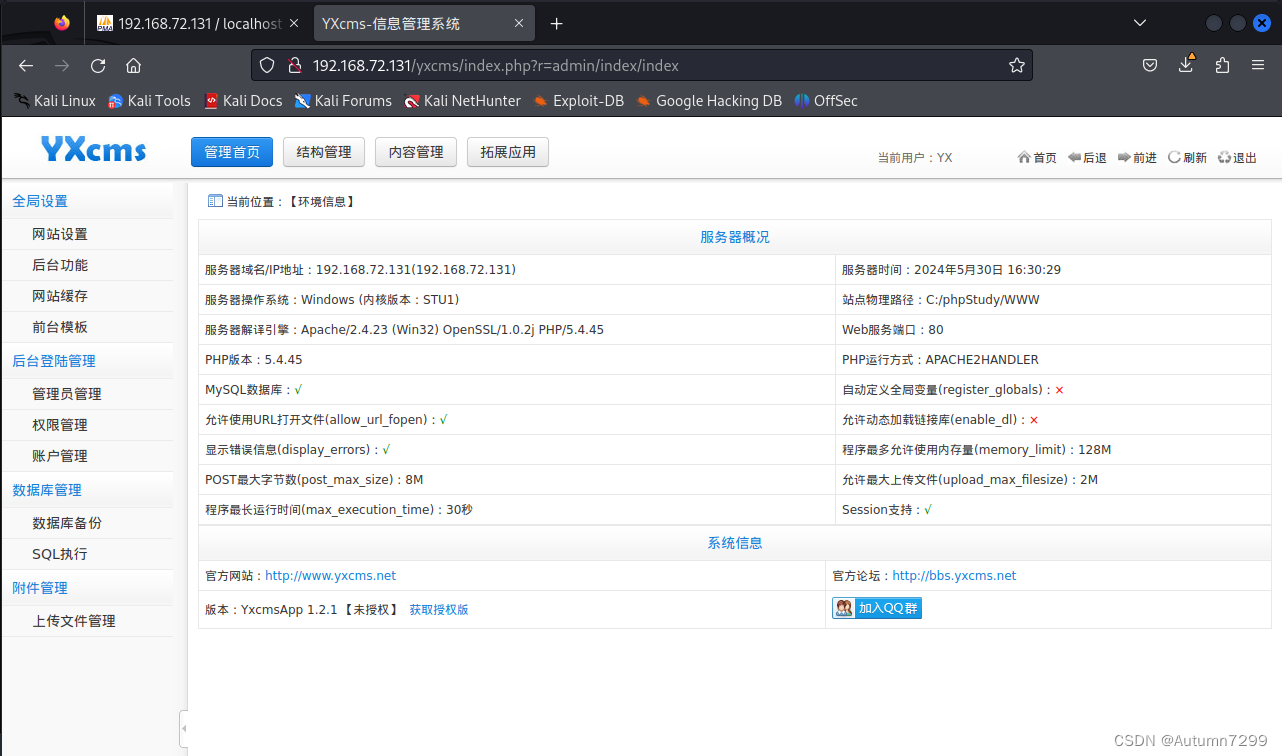Open a new browser tab

(557, 23)
